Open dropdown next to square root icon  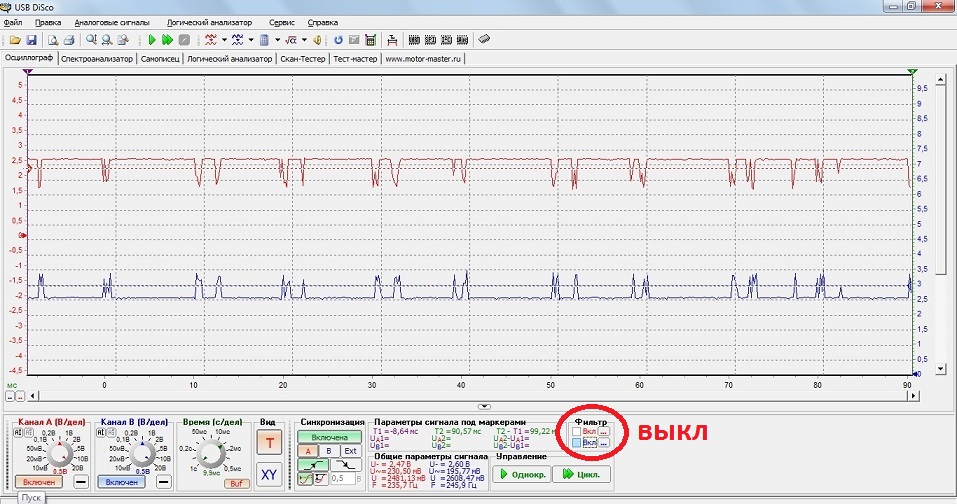[x=304, y=40]
